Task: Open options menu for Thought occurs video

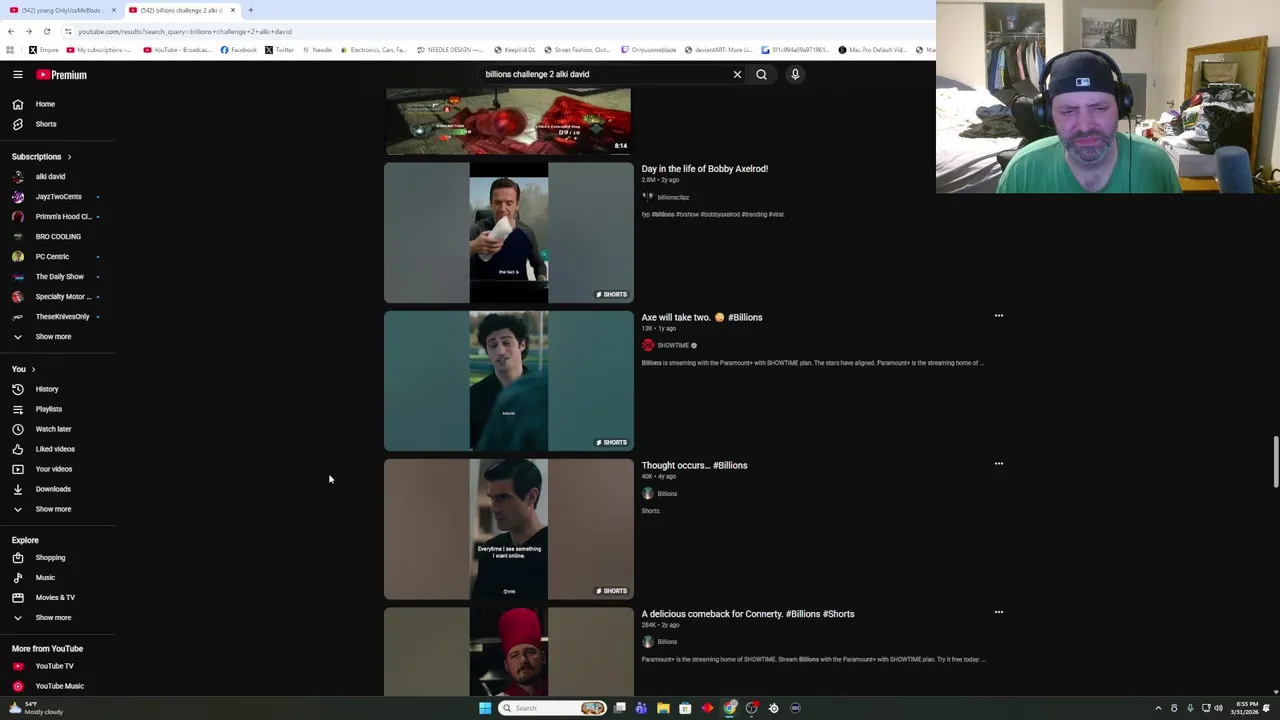Action: (998, 464)
